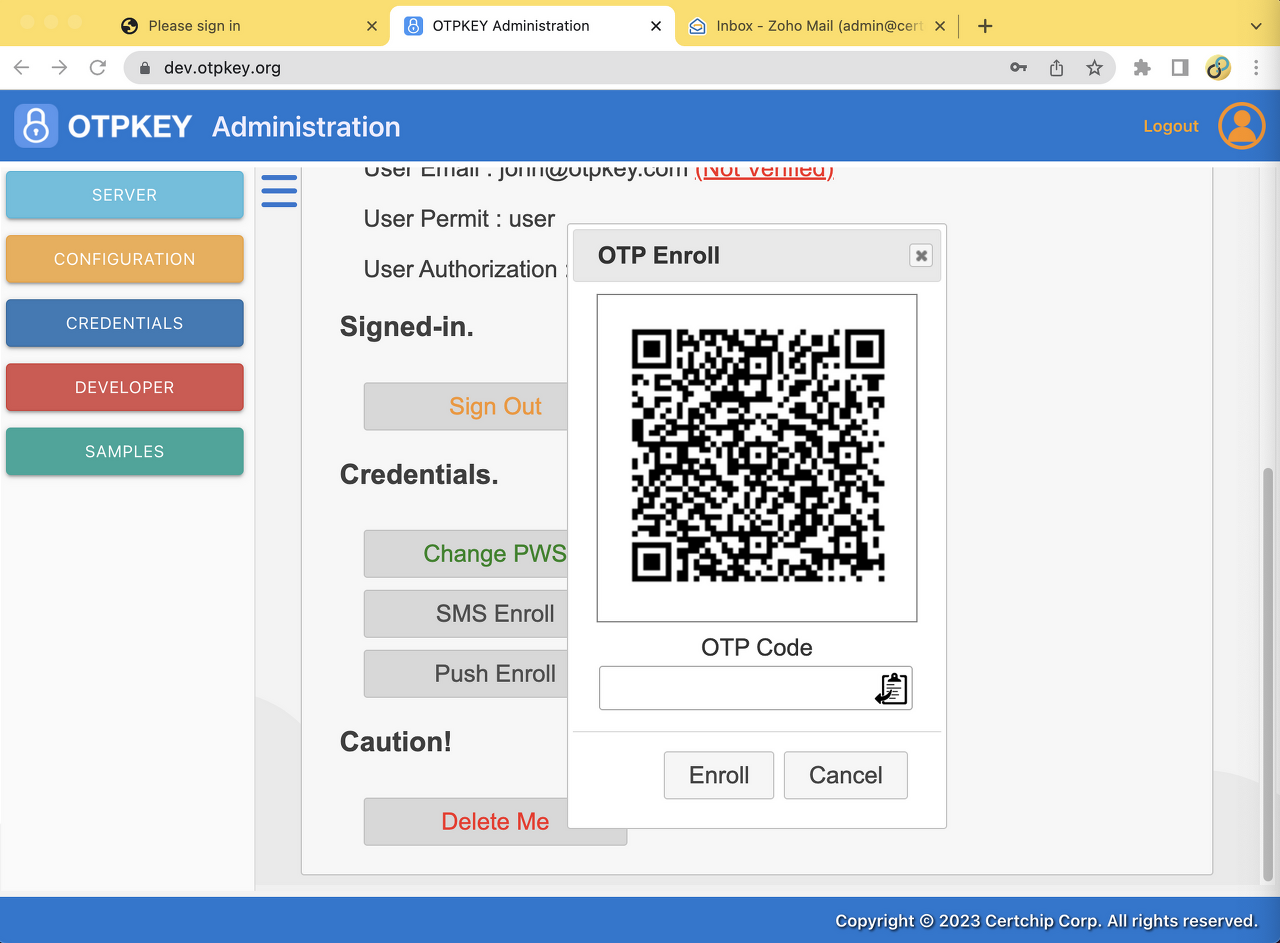View site info padlock icon
Screen dimensions: 1280x943
[x=145, y=68]
